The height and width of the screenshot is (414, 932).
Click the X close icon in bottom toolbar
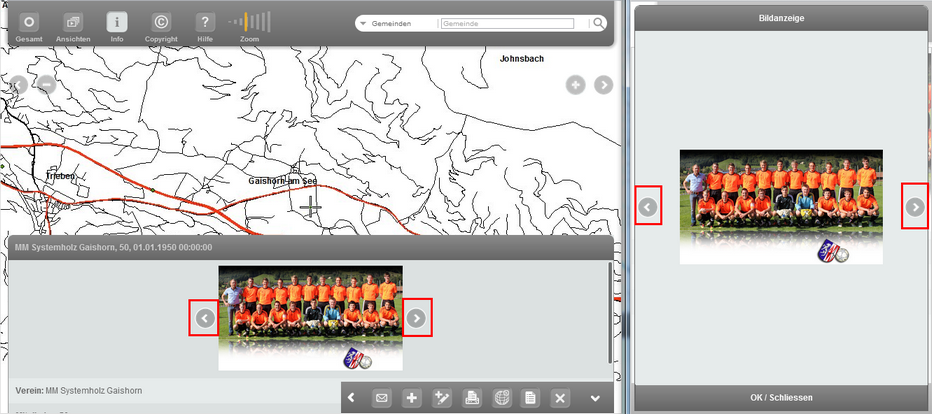point(559,398)
